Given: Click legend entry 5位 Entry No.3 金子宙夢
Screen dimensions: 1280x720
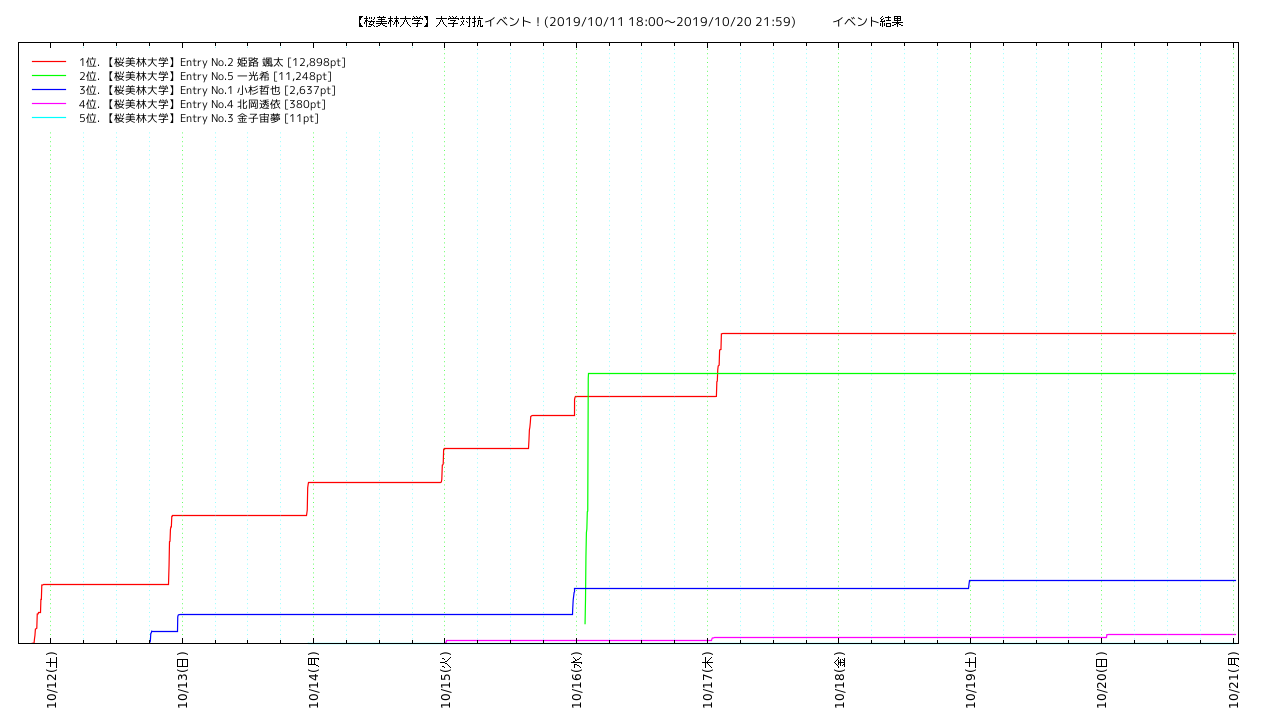Looking at the screenshot, I should point(199,118).
